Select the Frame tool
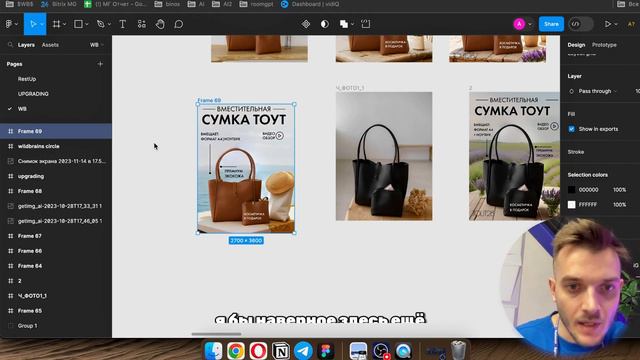Viewport: 640px width, 360px height. 56,24
